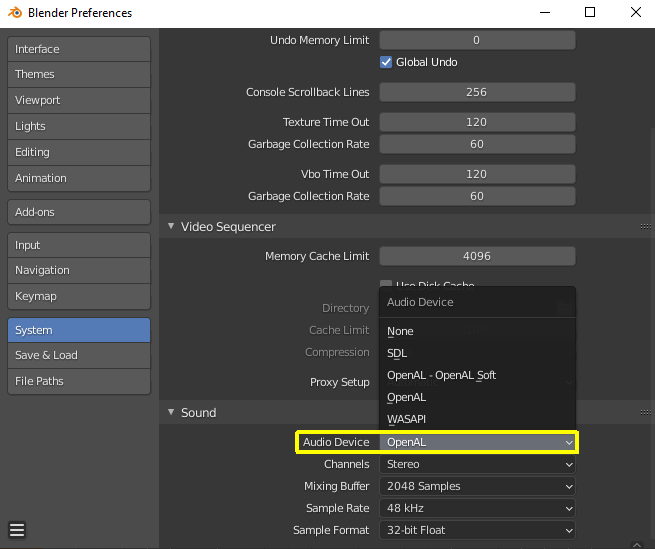This screenshot has width=655, height=549.
Task: Select None from Audio Device list
Action: [x=477, y=331]
